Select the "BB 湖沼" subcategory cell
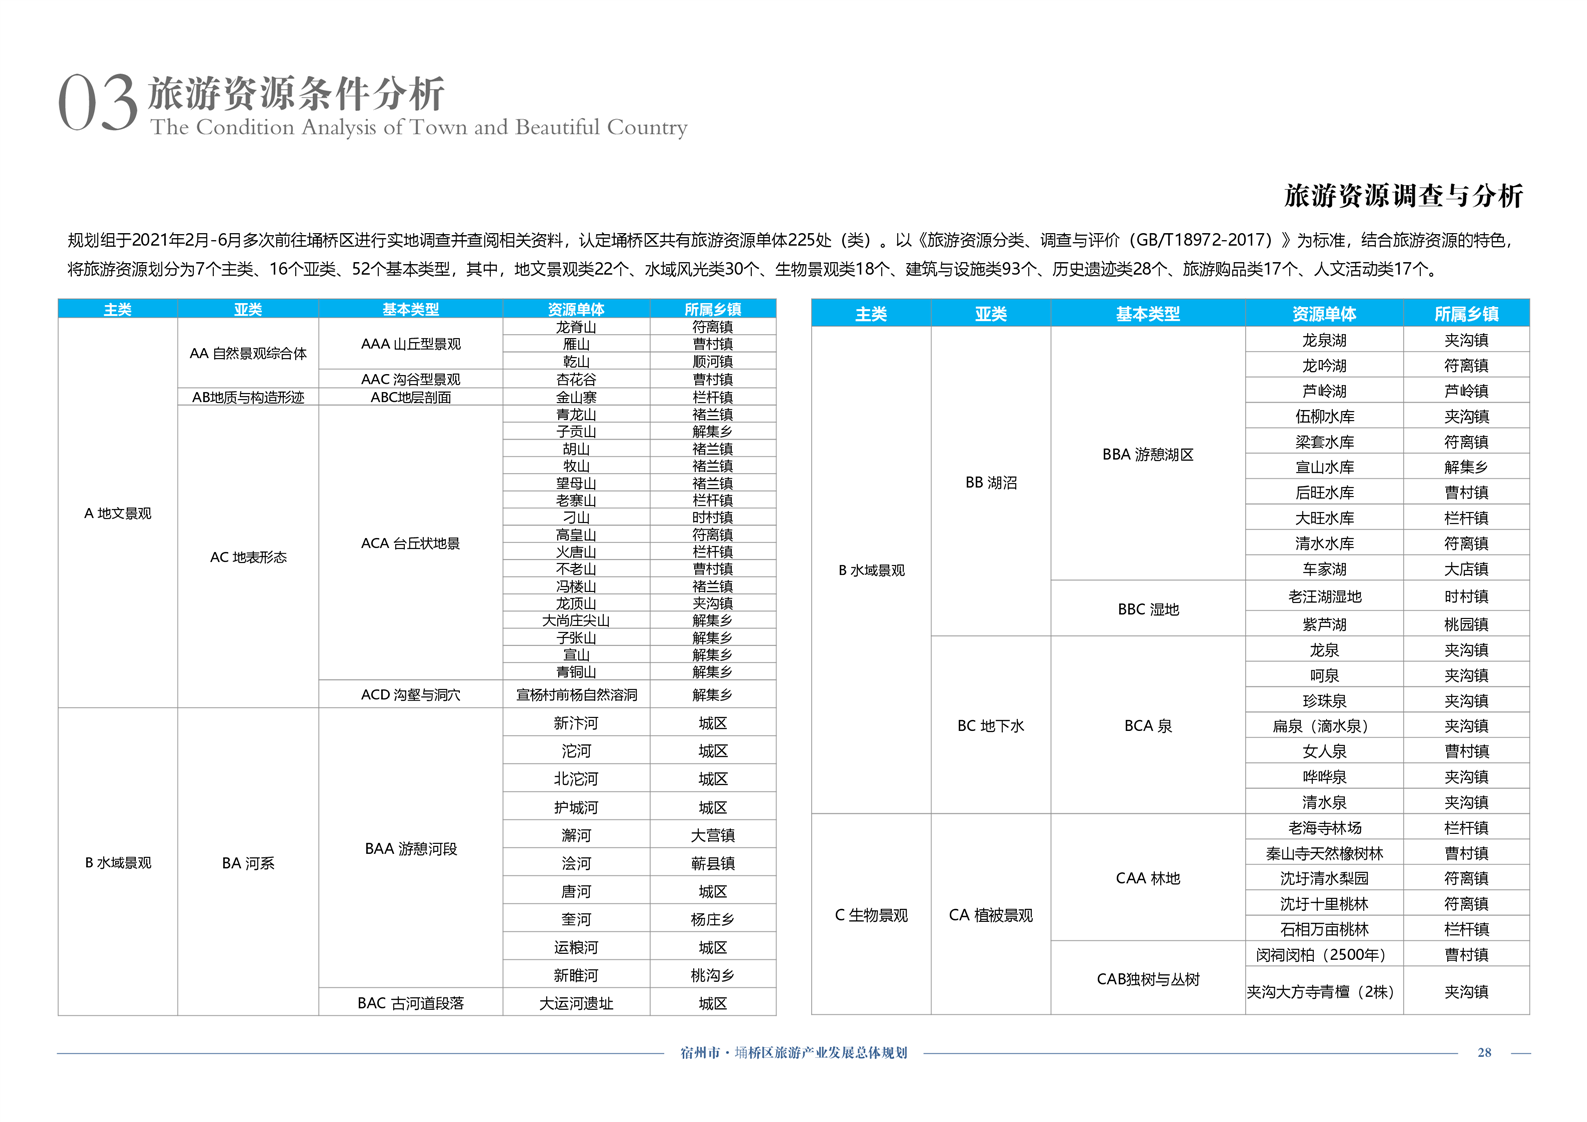The height and width of the screenshot is (1122, 1587). [x=990, y=482]
